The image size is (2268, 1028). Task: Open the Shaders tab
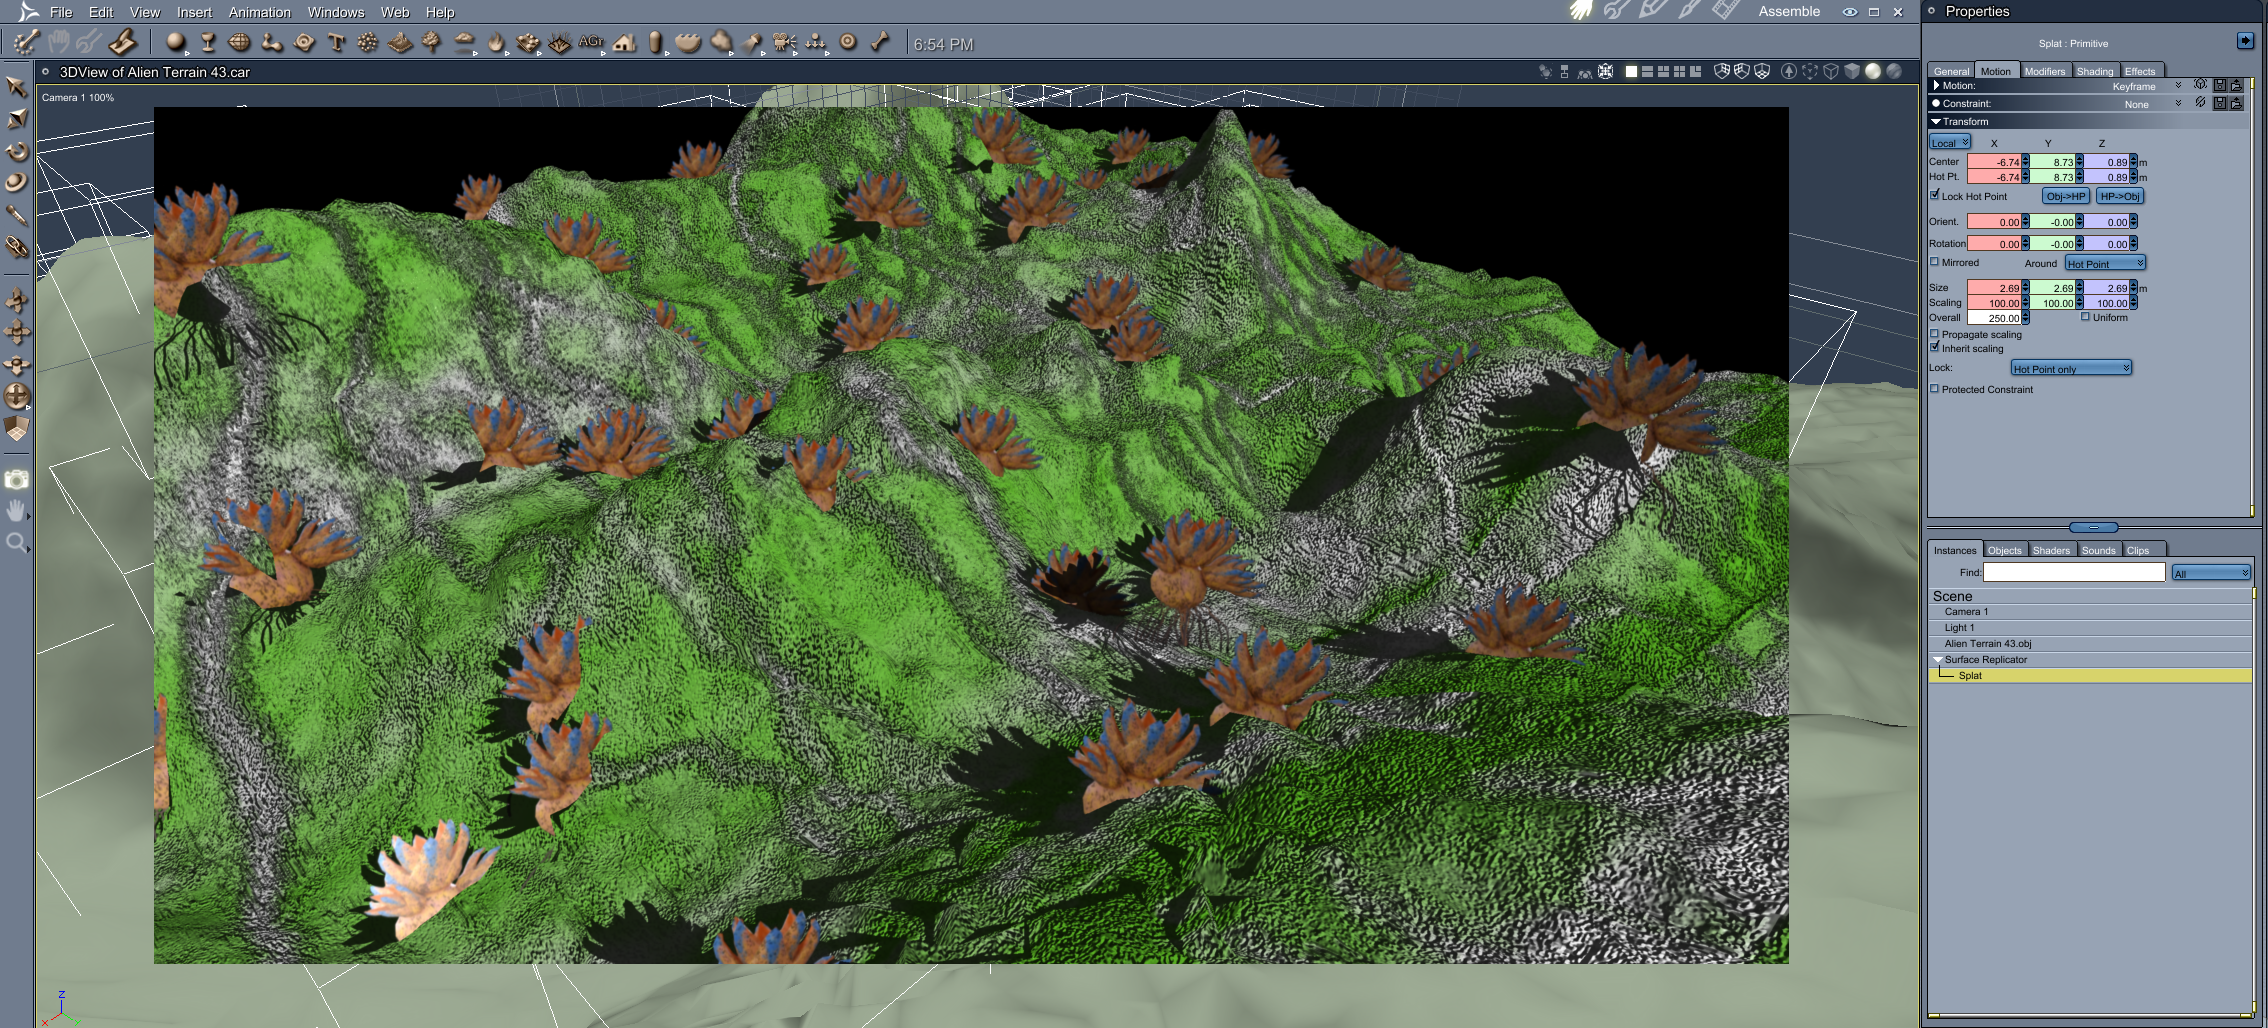(2051, 550)
